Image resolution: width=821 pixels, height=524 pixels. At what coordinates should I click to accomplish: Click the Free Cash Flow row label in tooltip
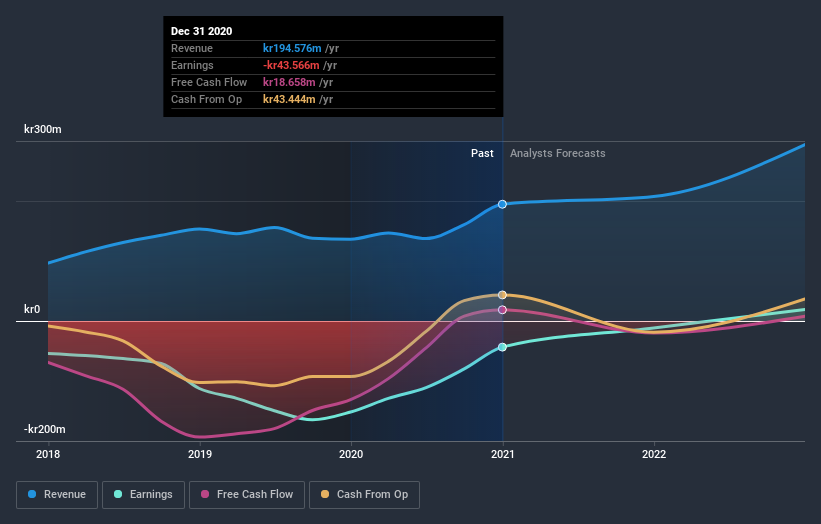(209, 82)
